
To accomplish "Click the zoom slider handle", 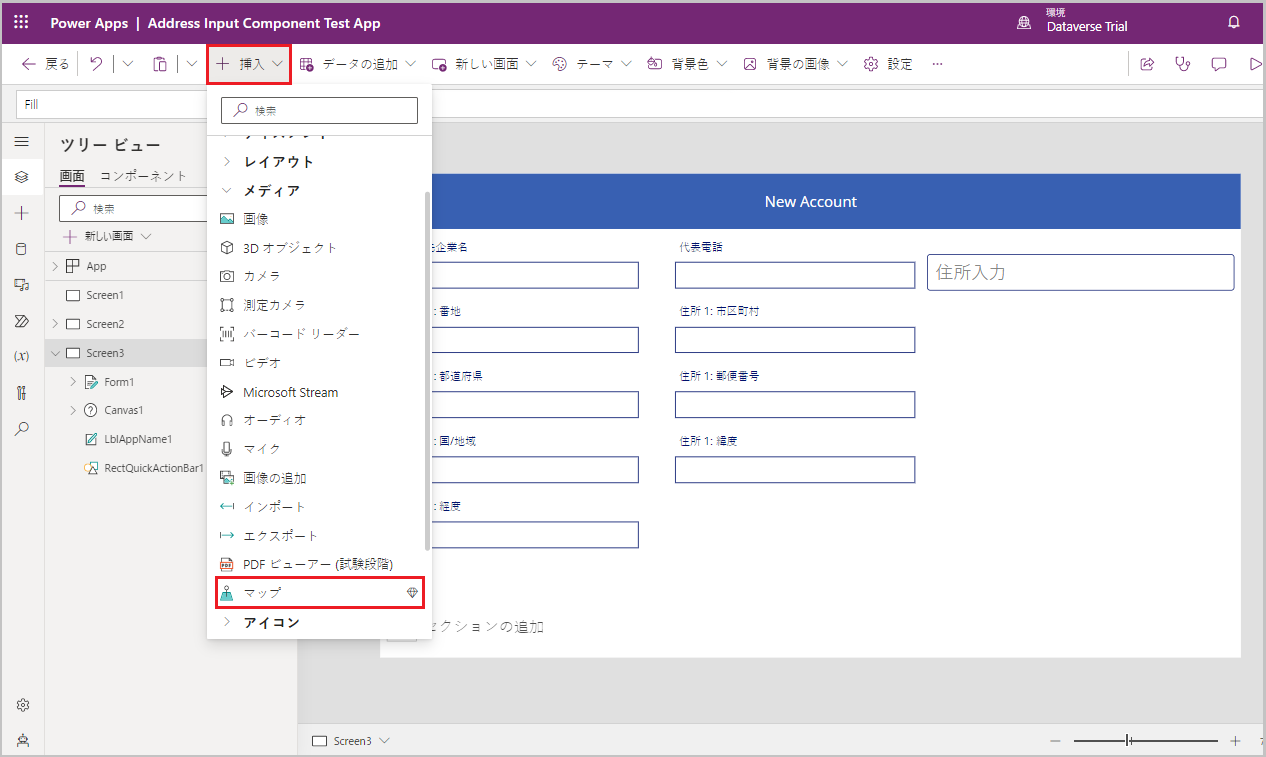I will pos(1128,741).
